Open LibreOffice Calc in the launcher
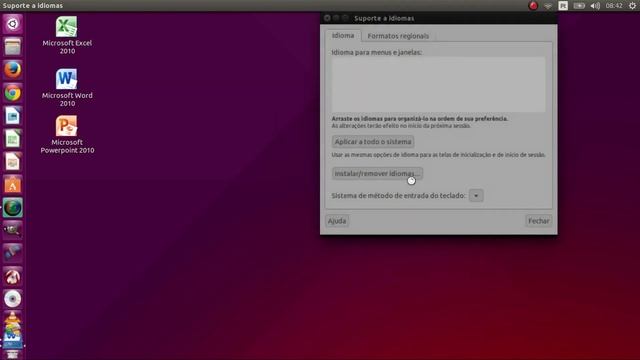 (13, 139)
